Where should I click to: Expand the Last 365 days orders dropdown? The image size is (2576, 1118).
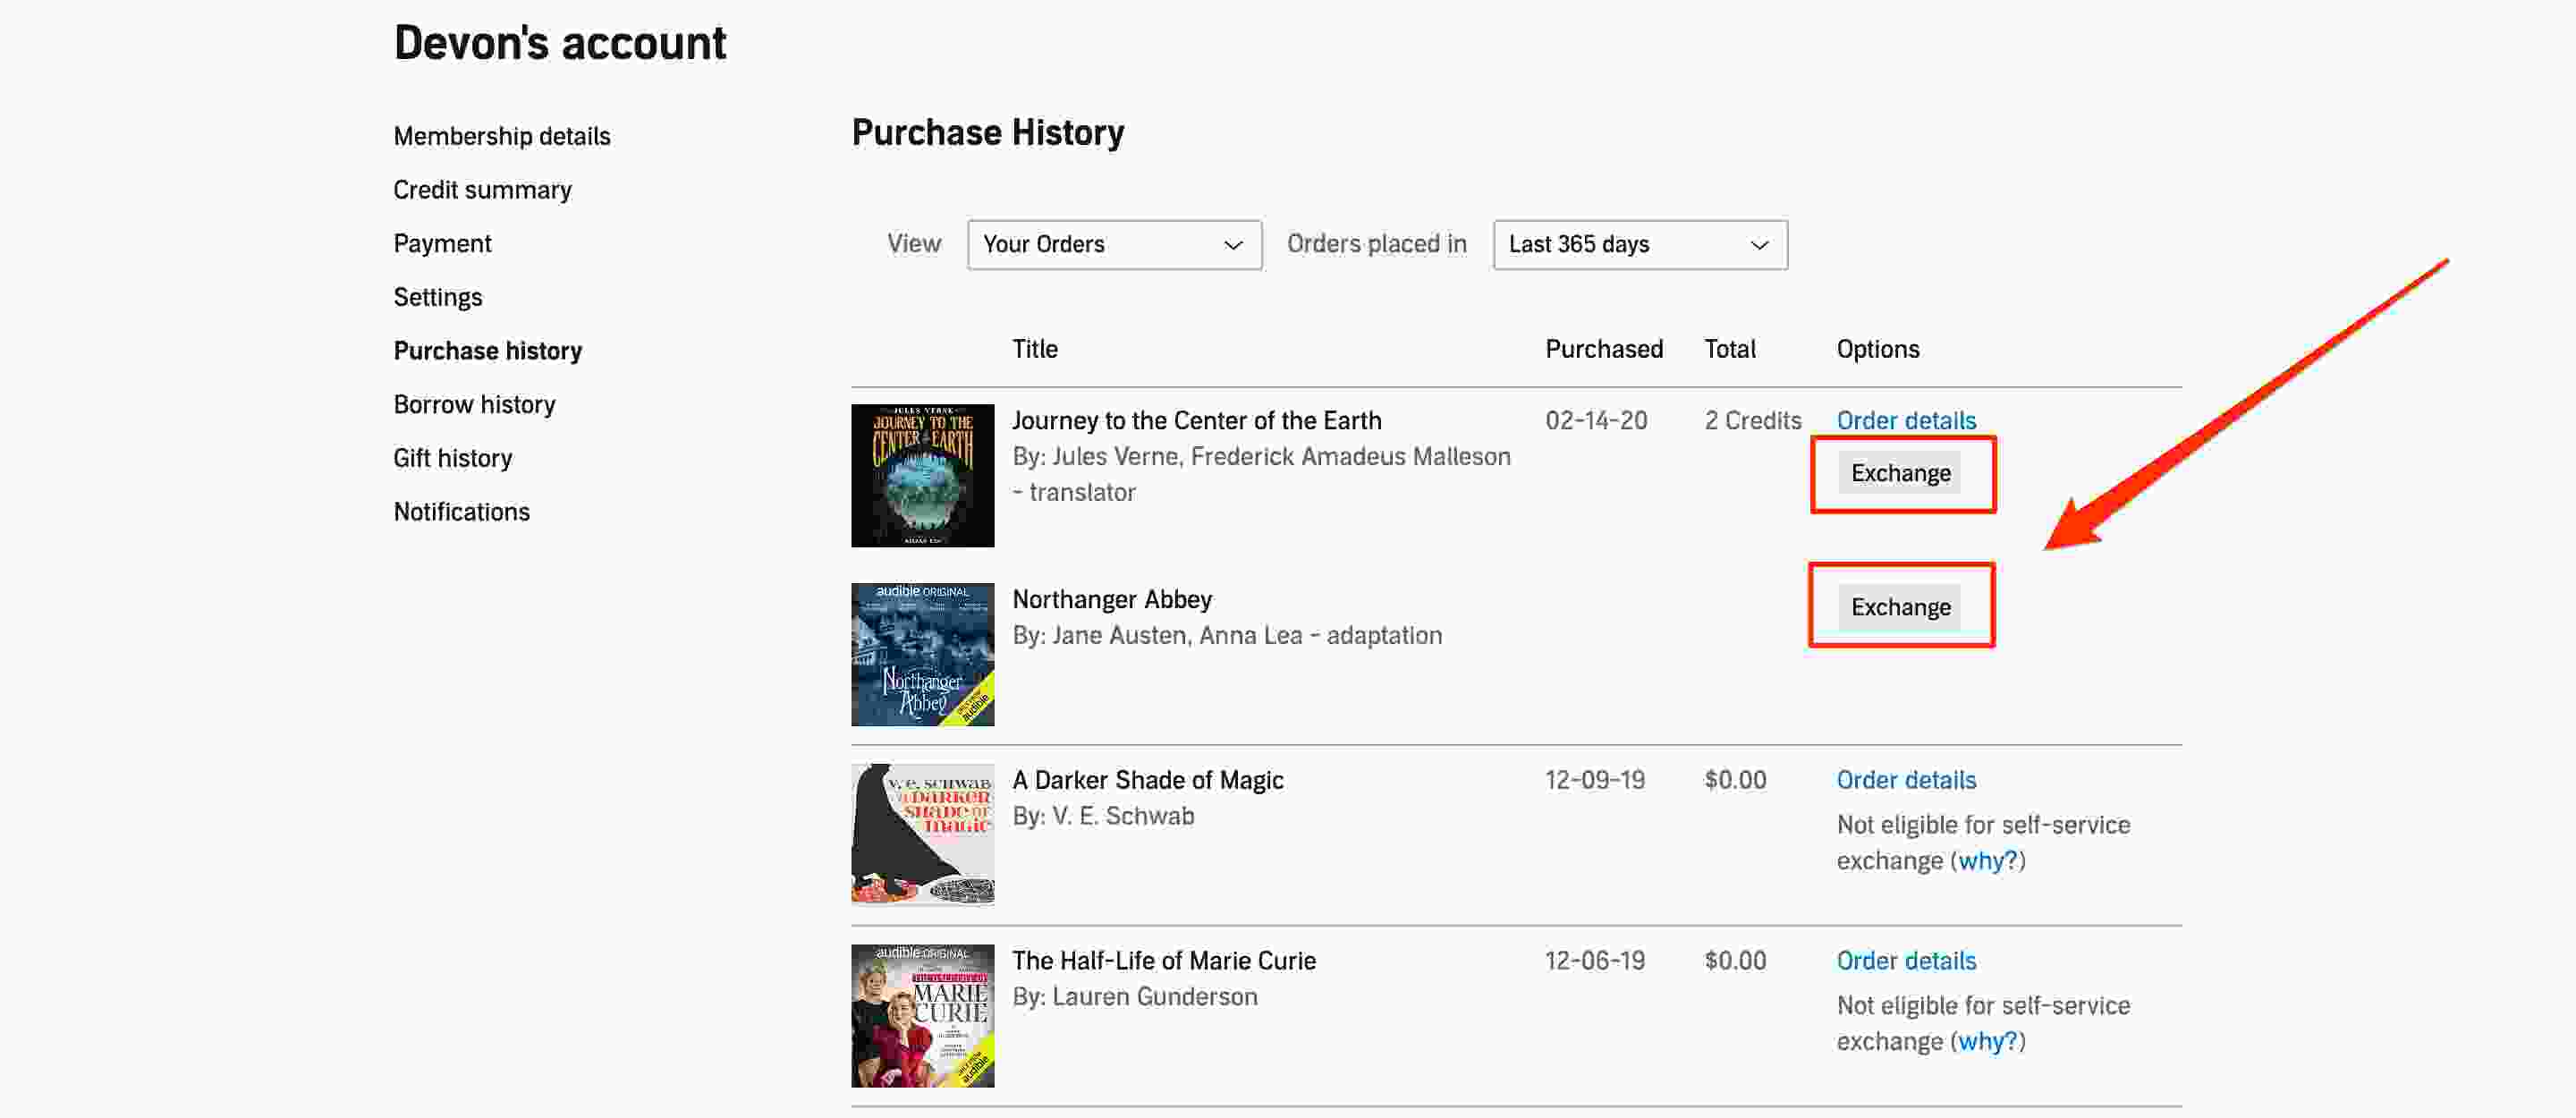[1638, 243]
